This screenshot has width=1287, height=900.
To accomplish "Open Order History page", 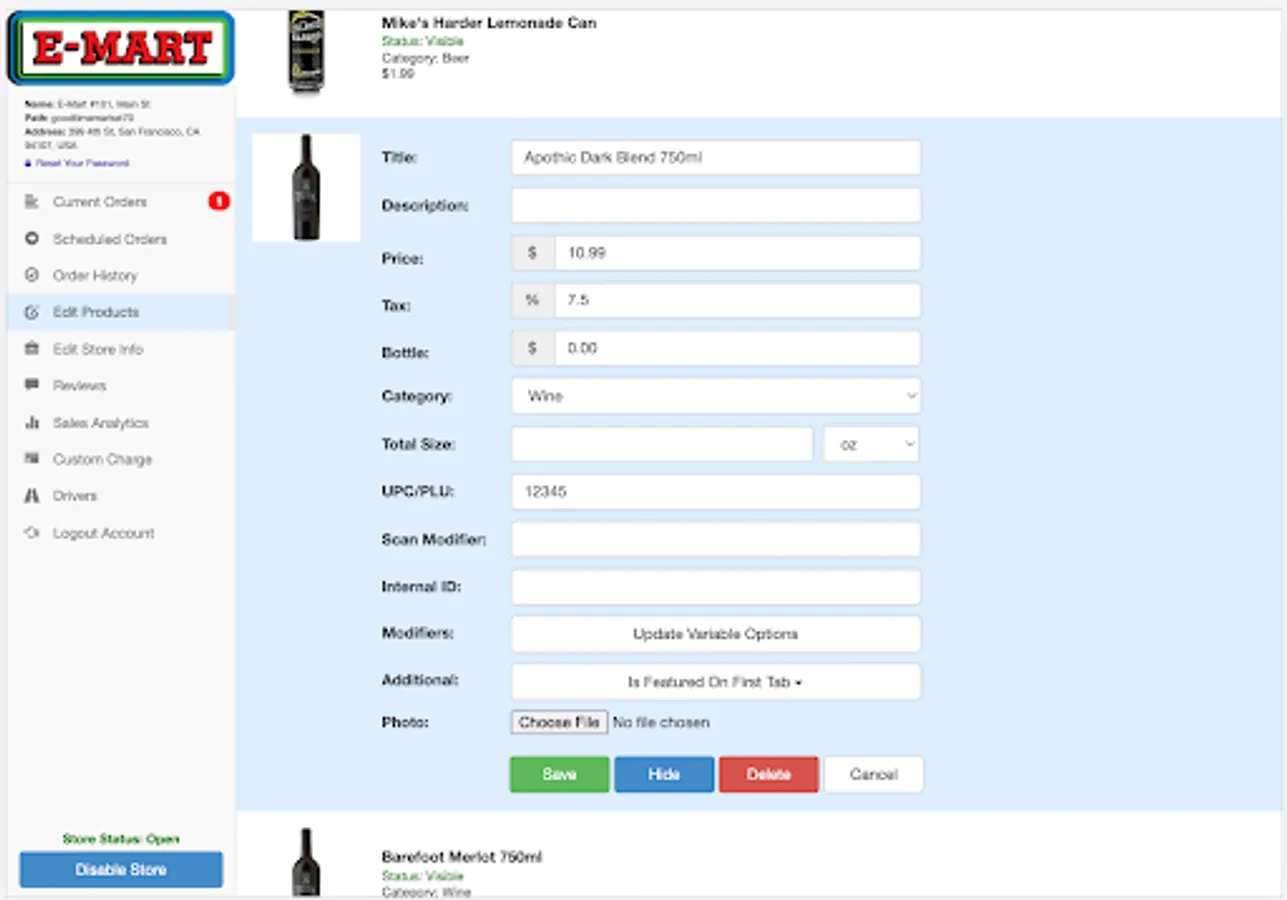I will (95, 275).
